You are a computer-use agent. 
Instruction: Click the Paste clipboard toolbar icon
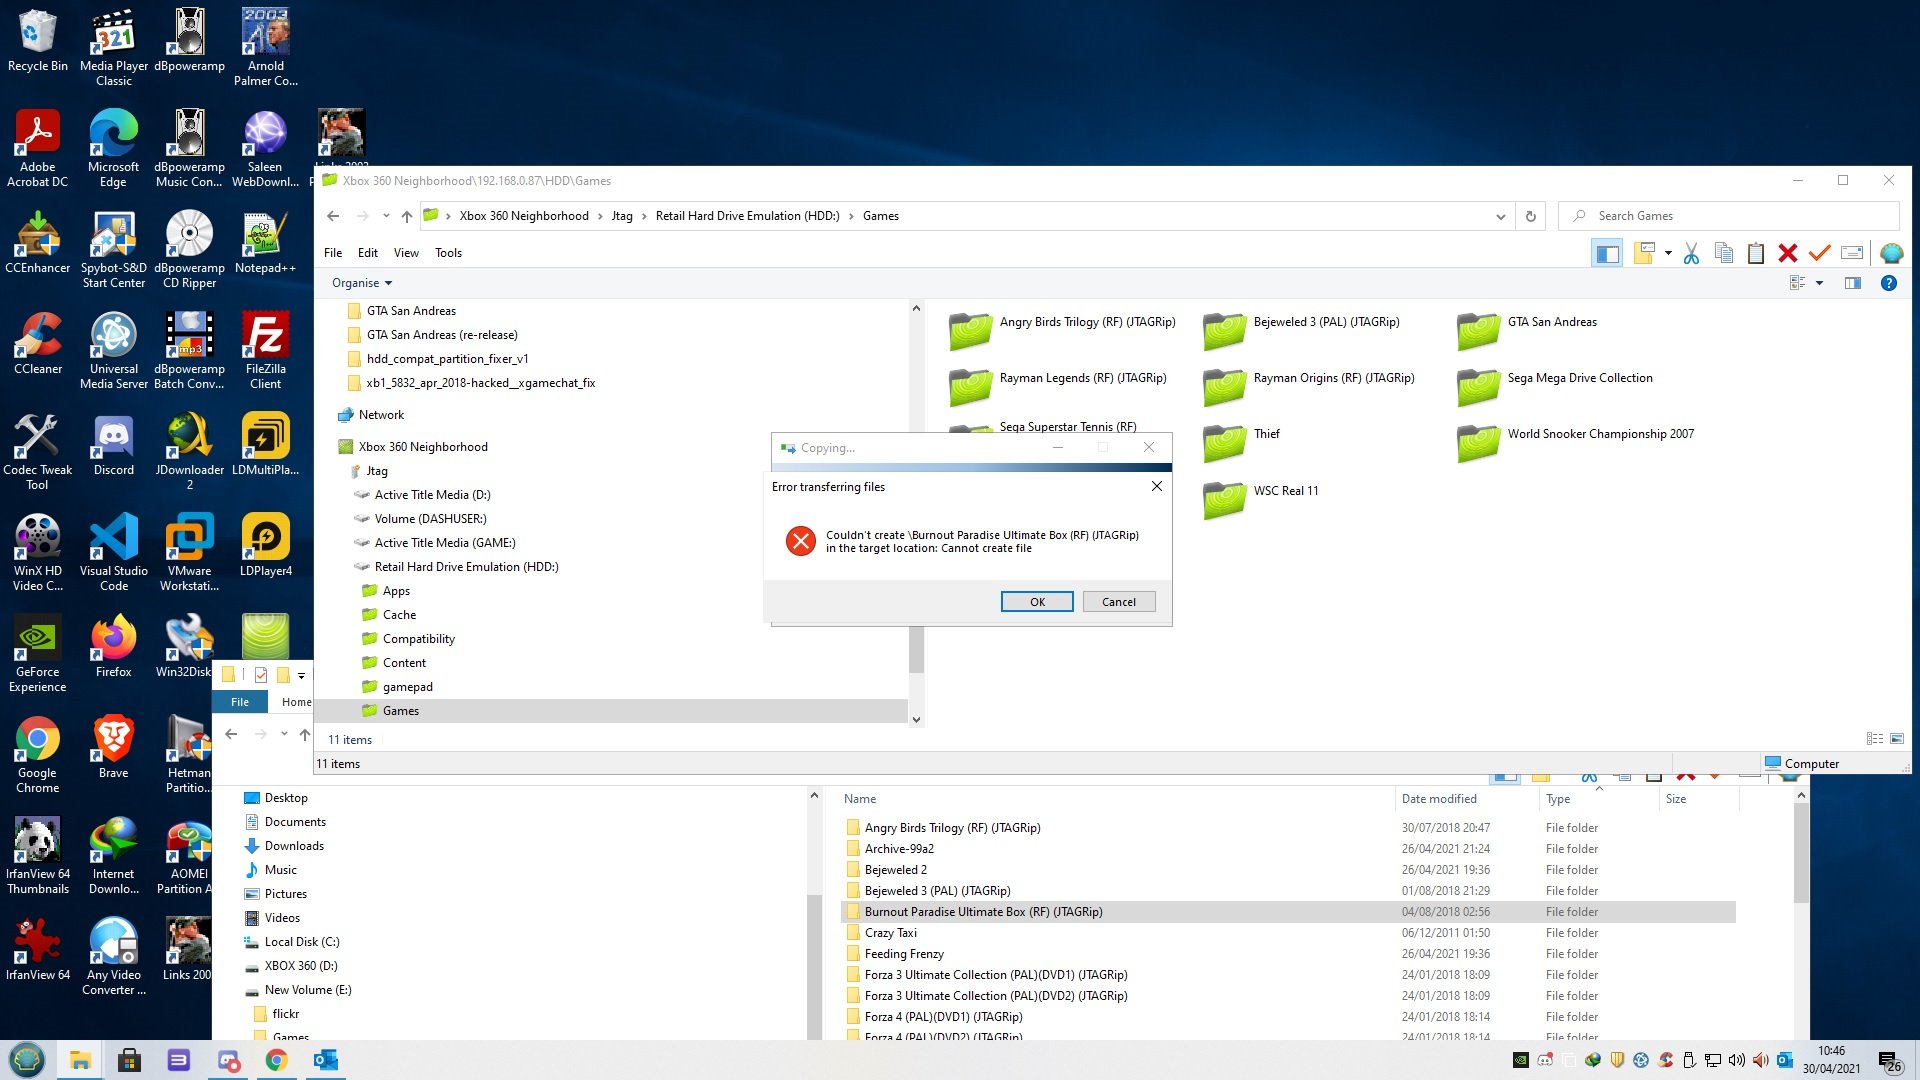[x=1755, y=254]
